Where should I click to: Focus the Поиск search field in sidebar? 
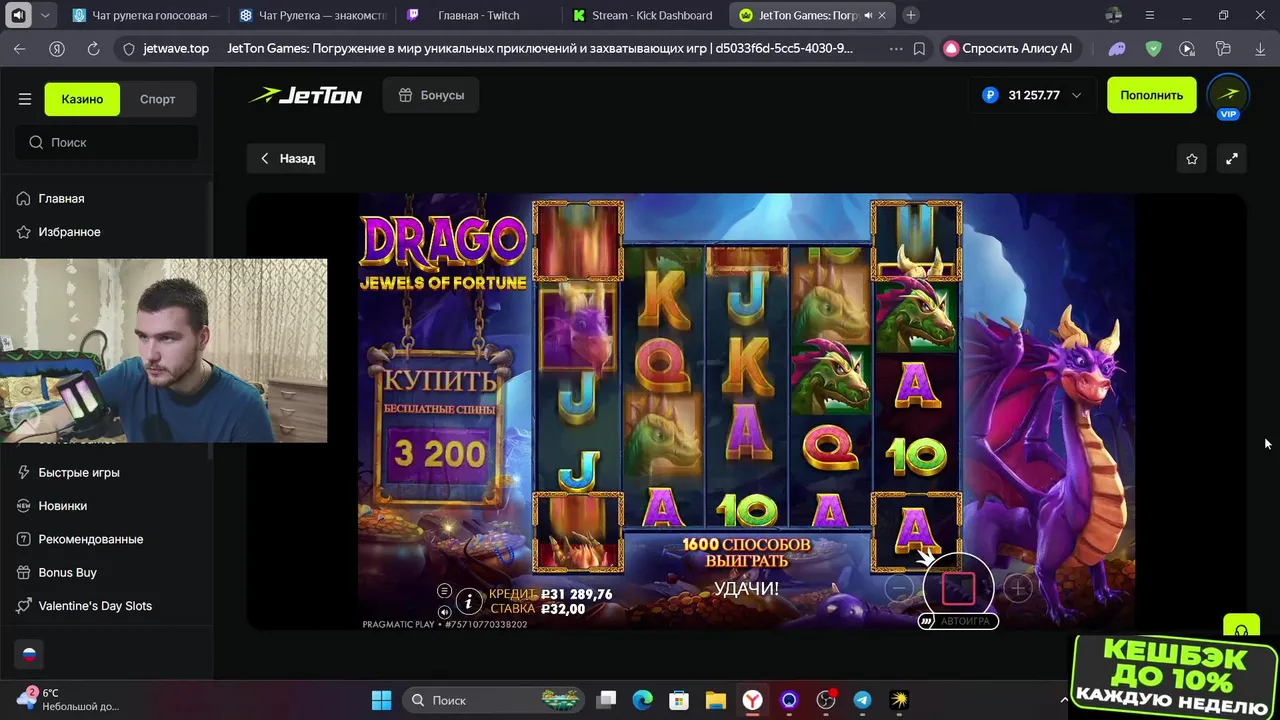click(x=107, y=142)
